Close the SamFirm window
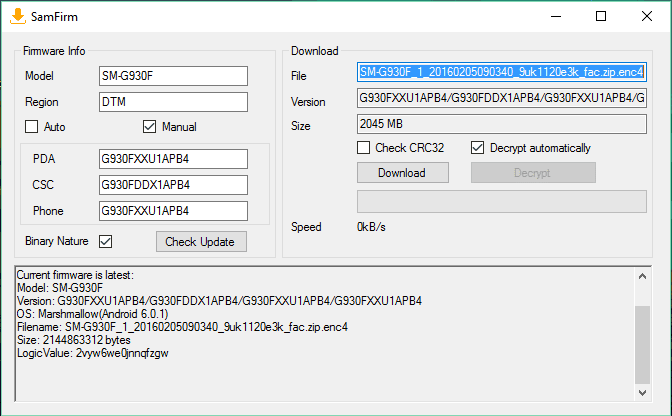The width and height of the screenshot is (672, 416). click(x=647, y=16)
